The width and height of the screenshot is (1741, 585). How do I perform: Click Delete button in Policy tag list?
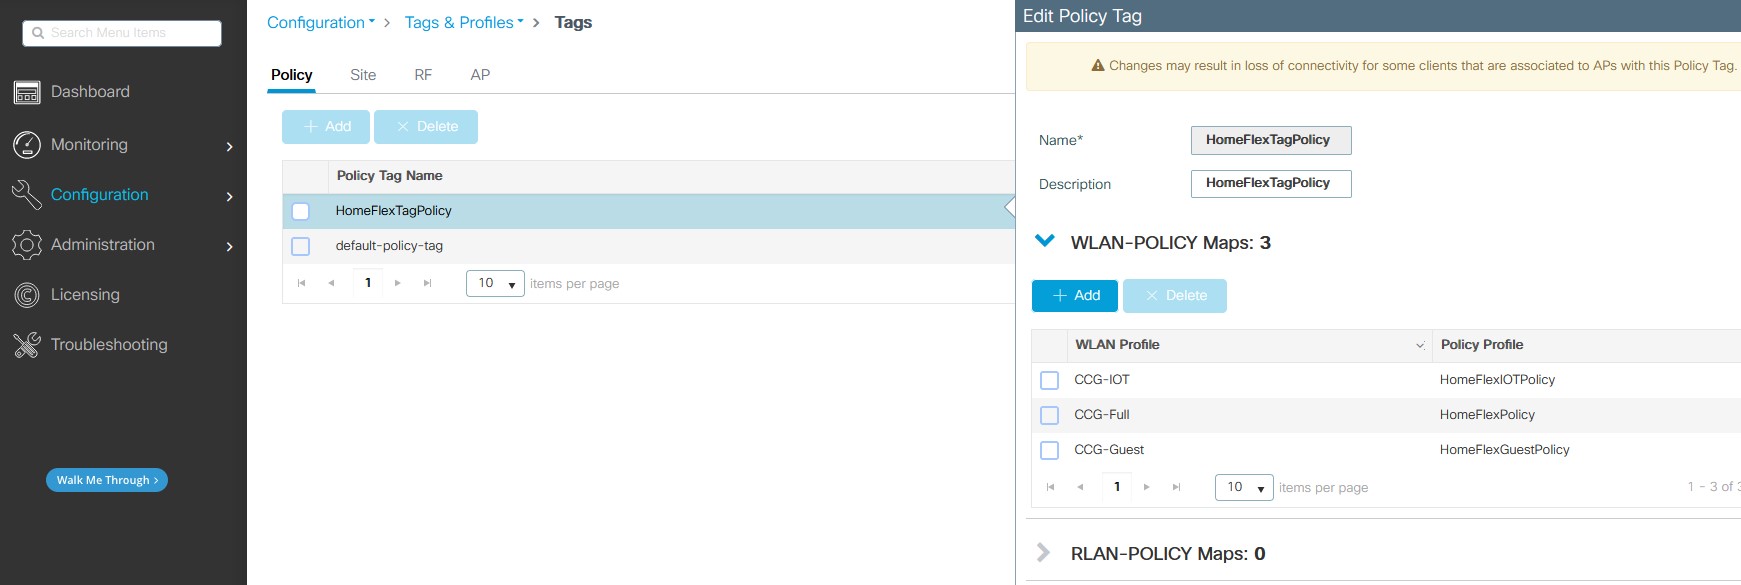click(426, 127)
